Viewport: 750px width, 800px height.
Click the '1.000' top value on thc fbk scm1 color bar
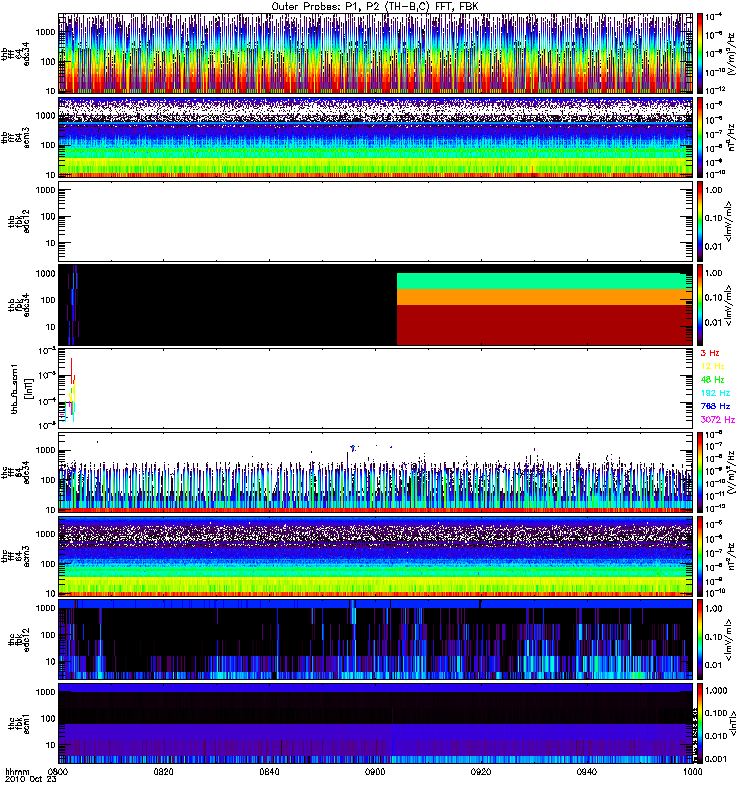coord(716,690)
